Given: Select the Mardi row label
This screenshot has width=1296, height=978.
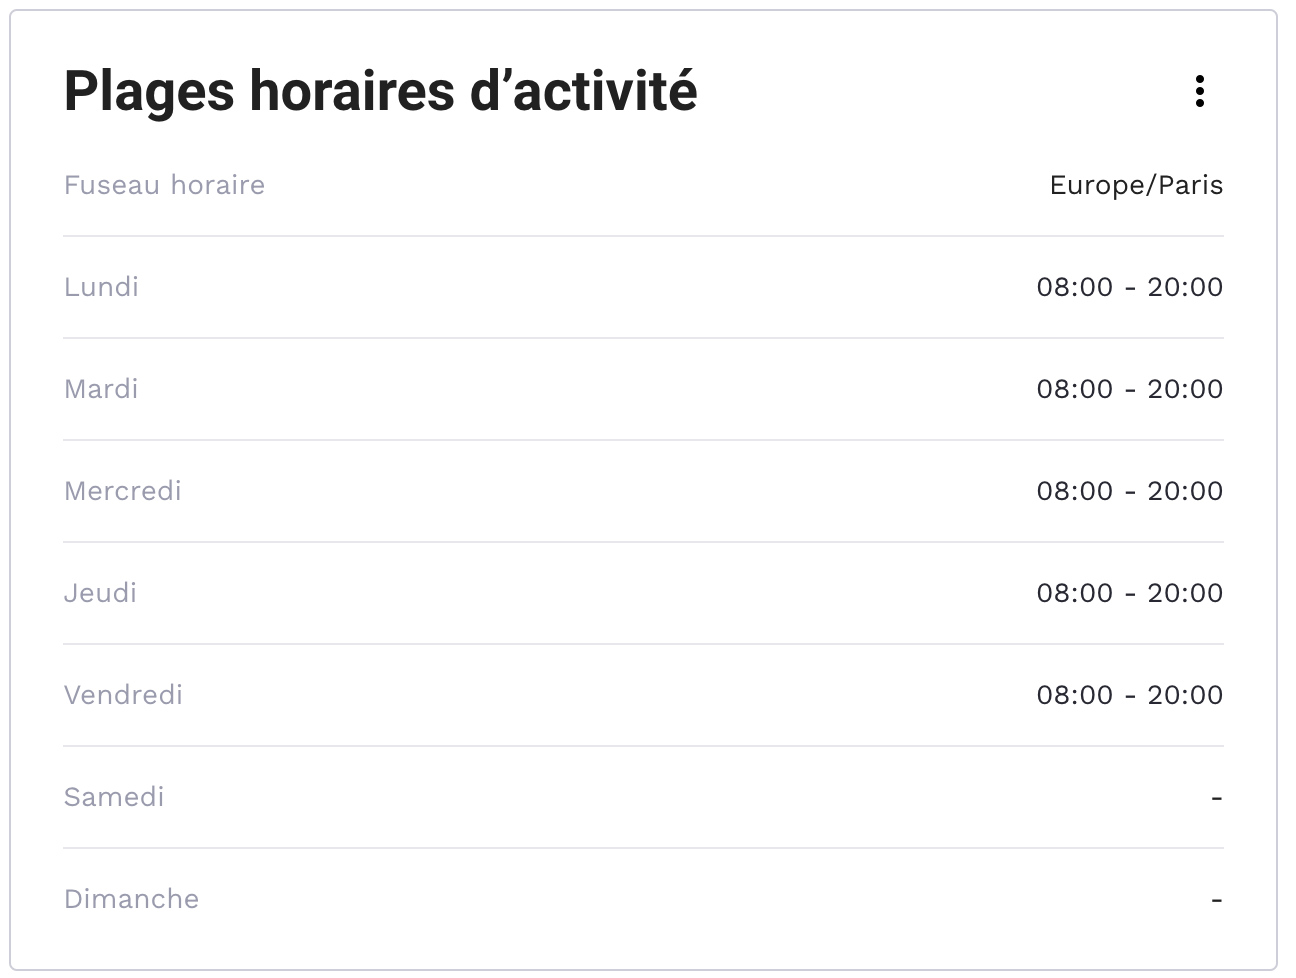Looking at the screenshot, I should click(x=101, y=389).
